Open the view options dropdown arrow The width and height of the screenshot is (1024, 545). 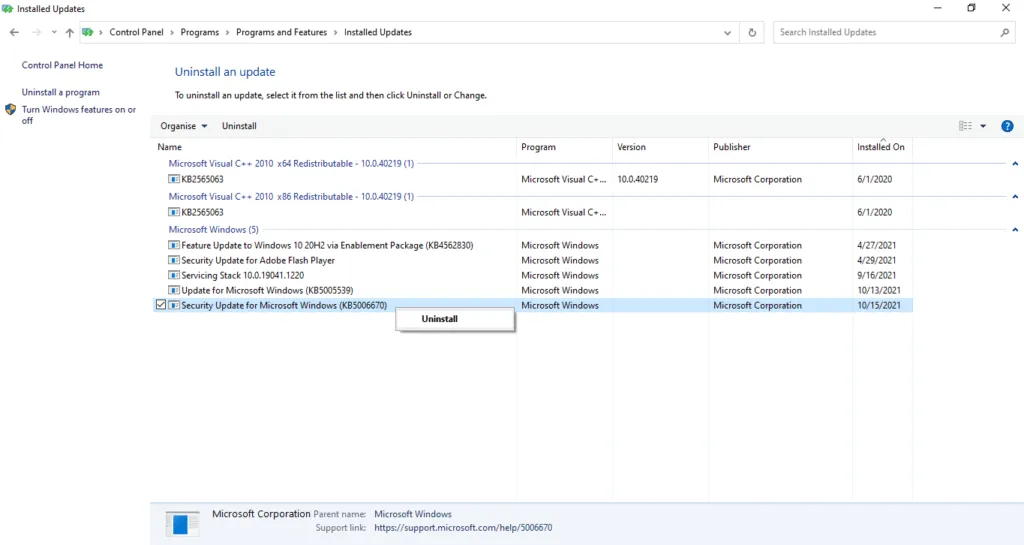(x=983, y=126)
